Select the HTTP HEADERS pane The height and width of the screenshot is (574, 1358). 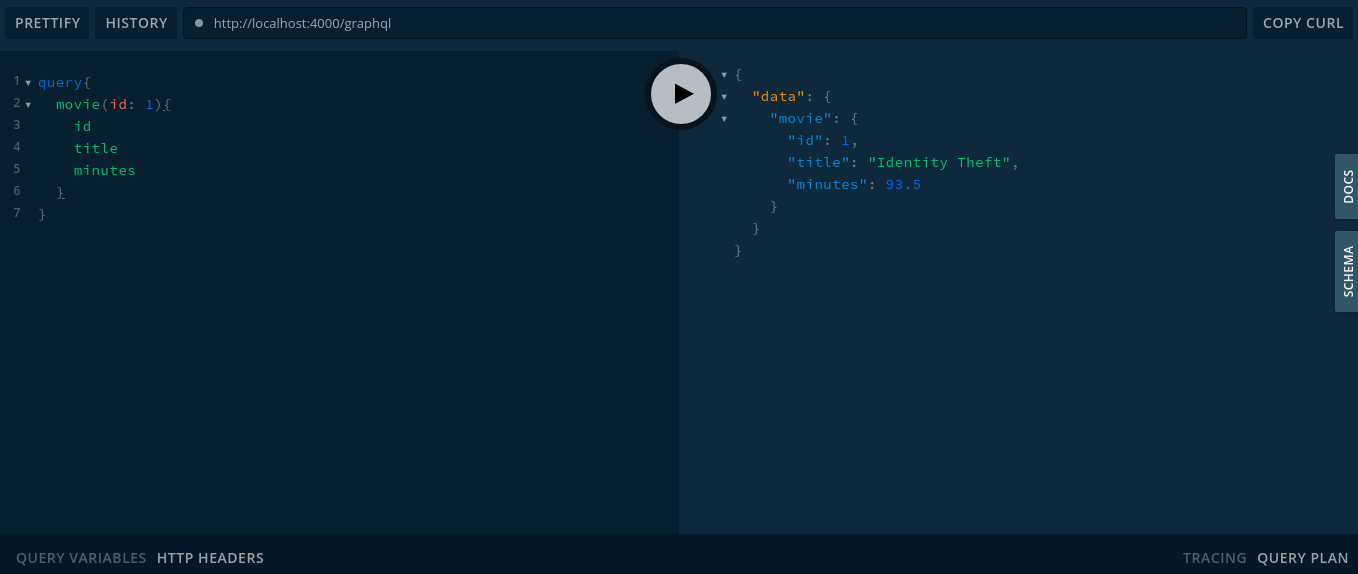pyautogui.click(x=210, y=558)
